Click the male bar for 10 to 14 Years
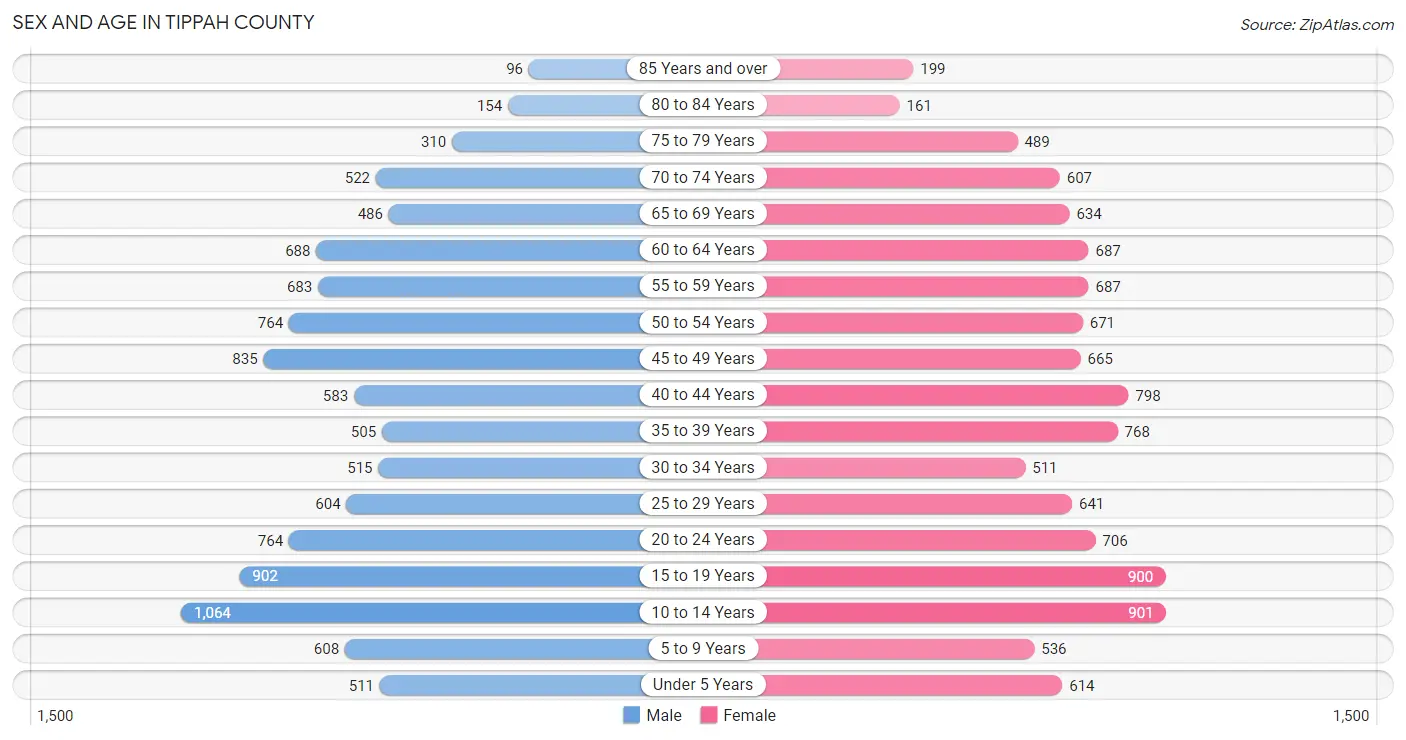Screen dimensions: 1406x740 coord(411,612)
